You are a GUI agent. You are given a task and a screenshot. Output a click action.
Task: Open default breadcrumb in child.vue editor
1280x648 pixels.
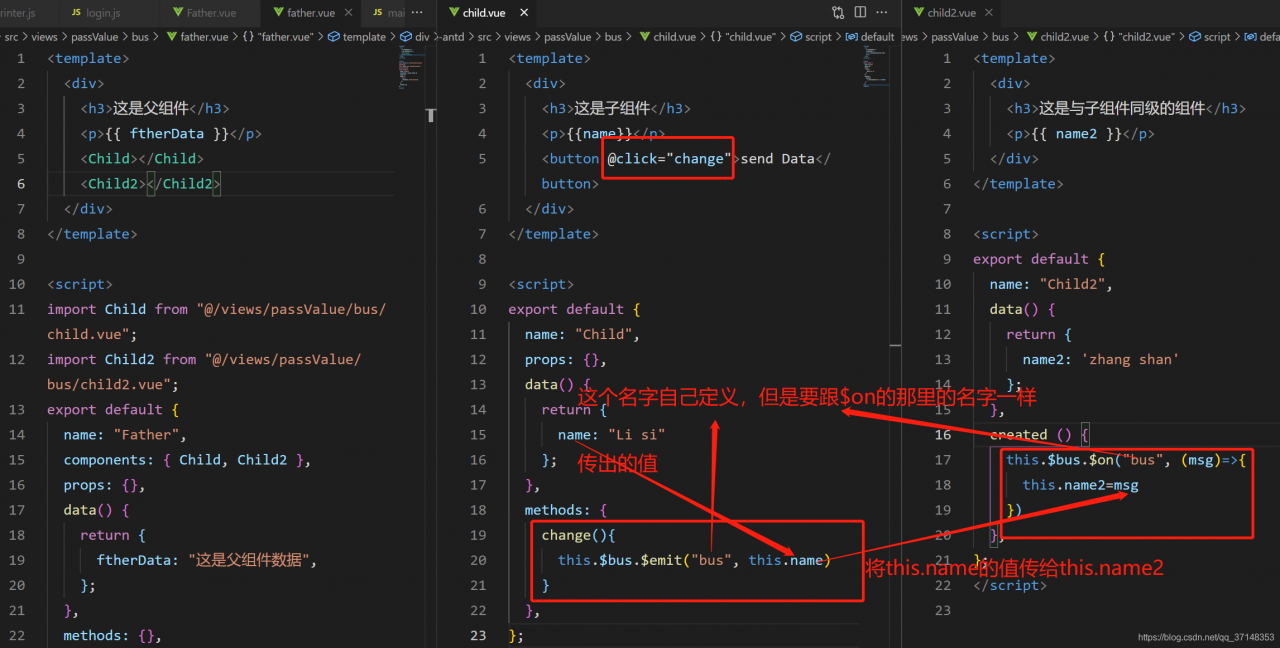870,37
